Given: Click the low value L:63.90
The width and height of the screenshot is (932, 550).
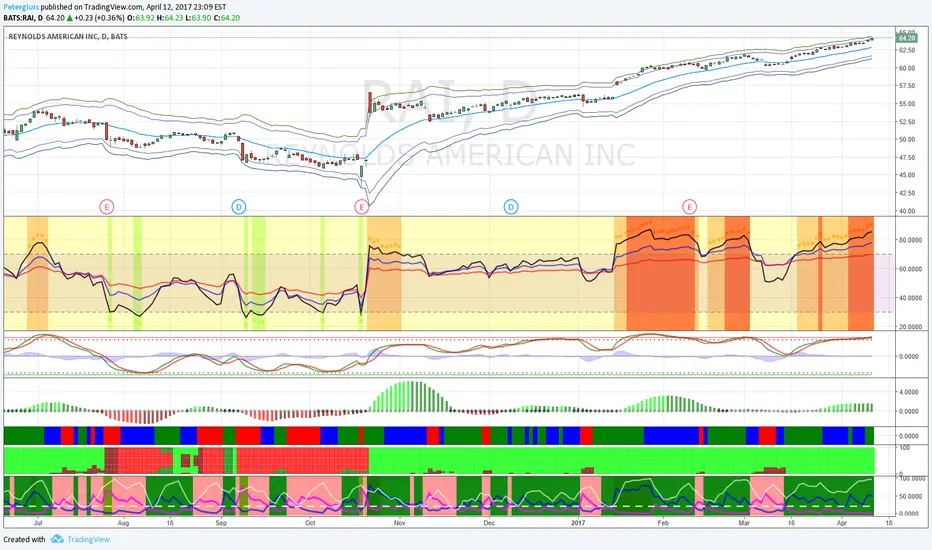Looking at the screenshot, I should [199, 18].
